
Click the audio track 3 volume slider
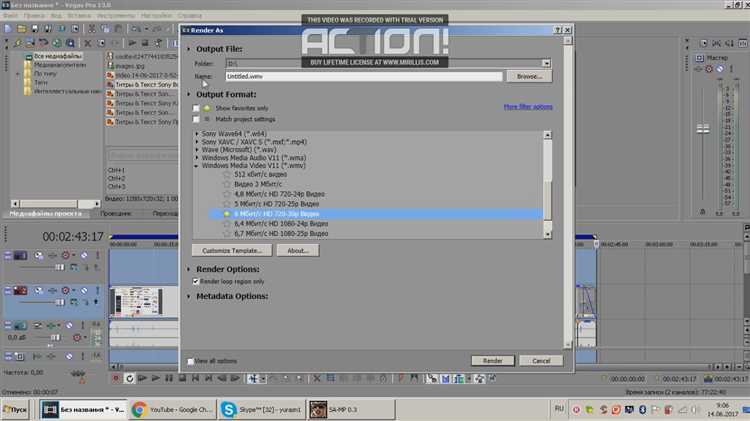[x=55, y=338]
